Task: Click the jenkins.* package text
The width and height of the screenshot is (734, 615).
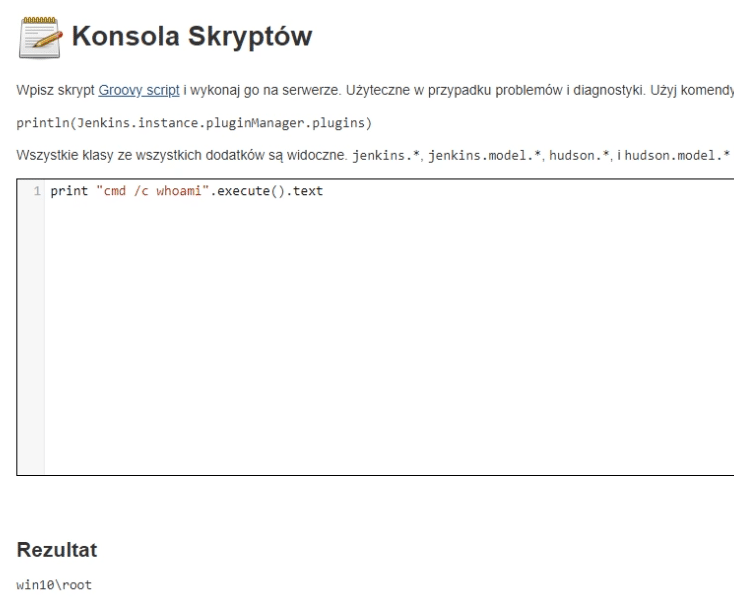Action: [x=386, y=155]
